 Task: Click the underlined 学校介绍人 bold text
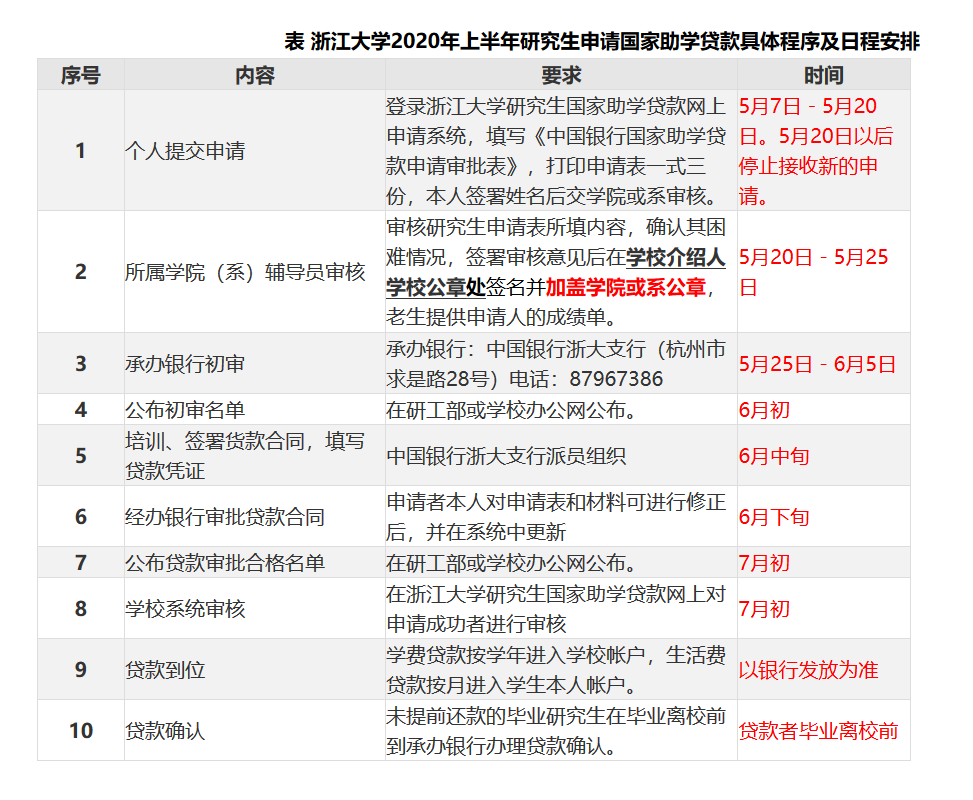(676, 258)
